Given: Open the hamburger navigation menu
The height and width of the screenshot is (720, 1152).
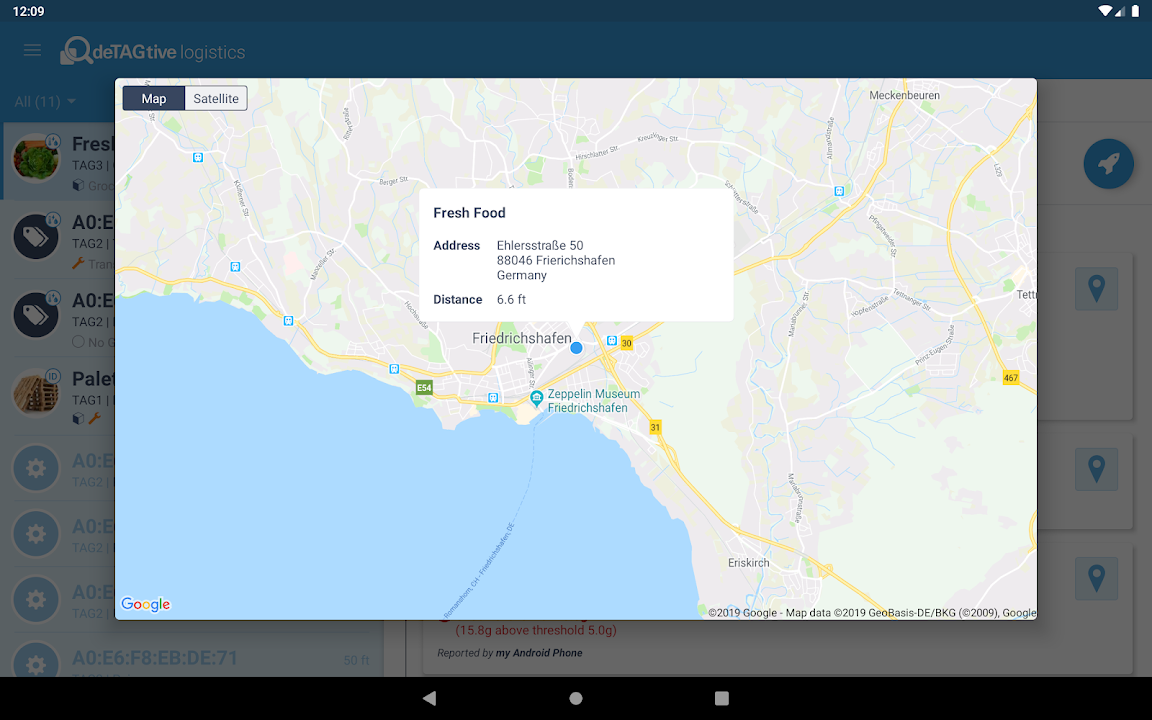Looking at the screenshot, I should pyautogui.click(x=32, y=51).
